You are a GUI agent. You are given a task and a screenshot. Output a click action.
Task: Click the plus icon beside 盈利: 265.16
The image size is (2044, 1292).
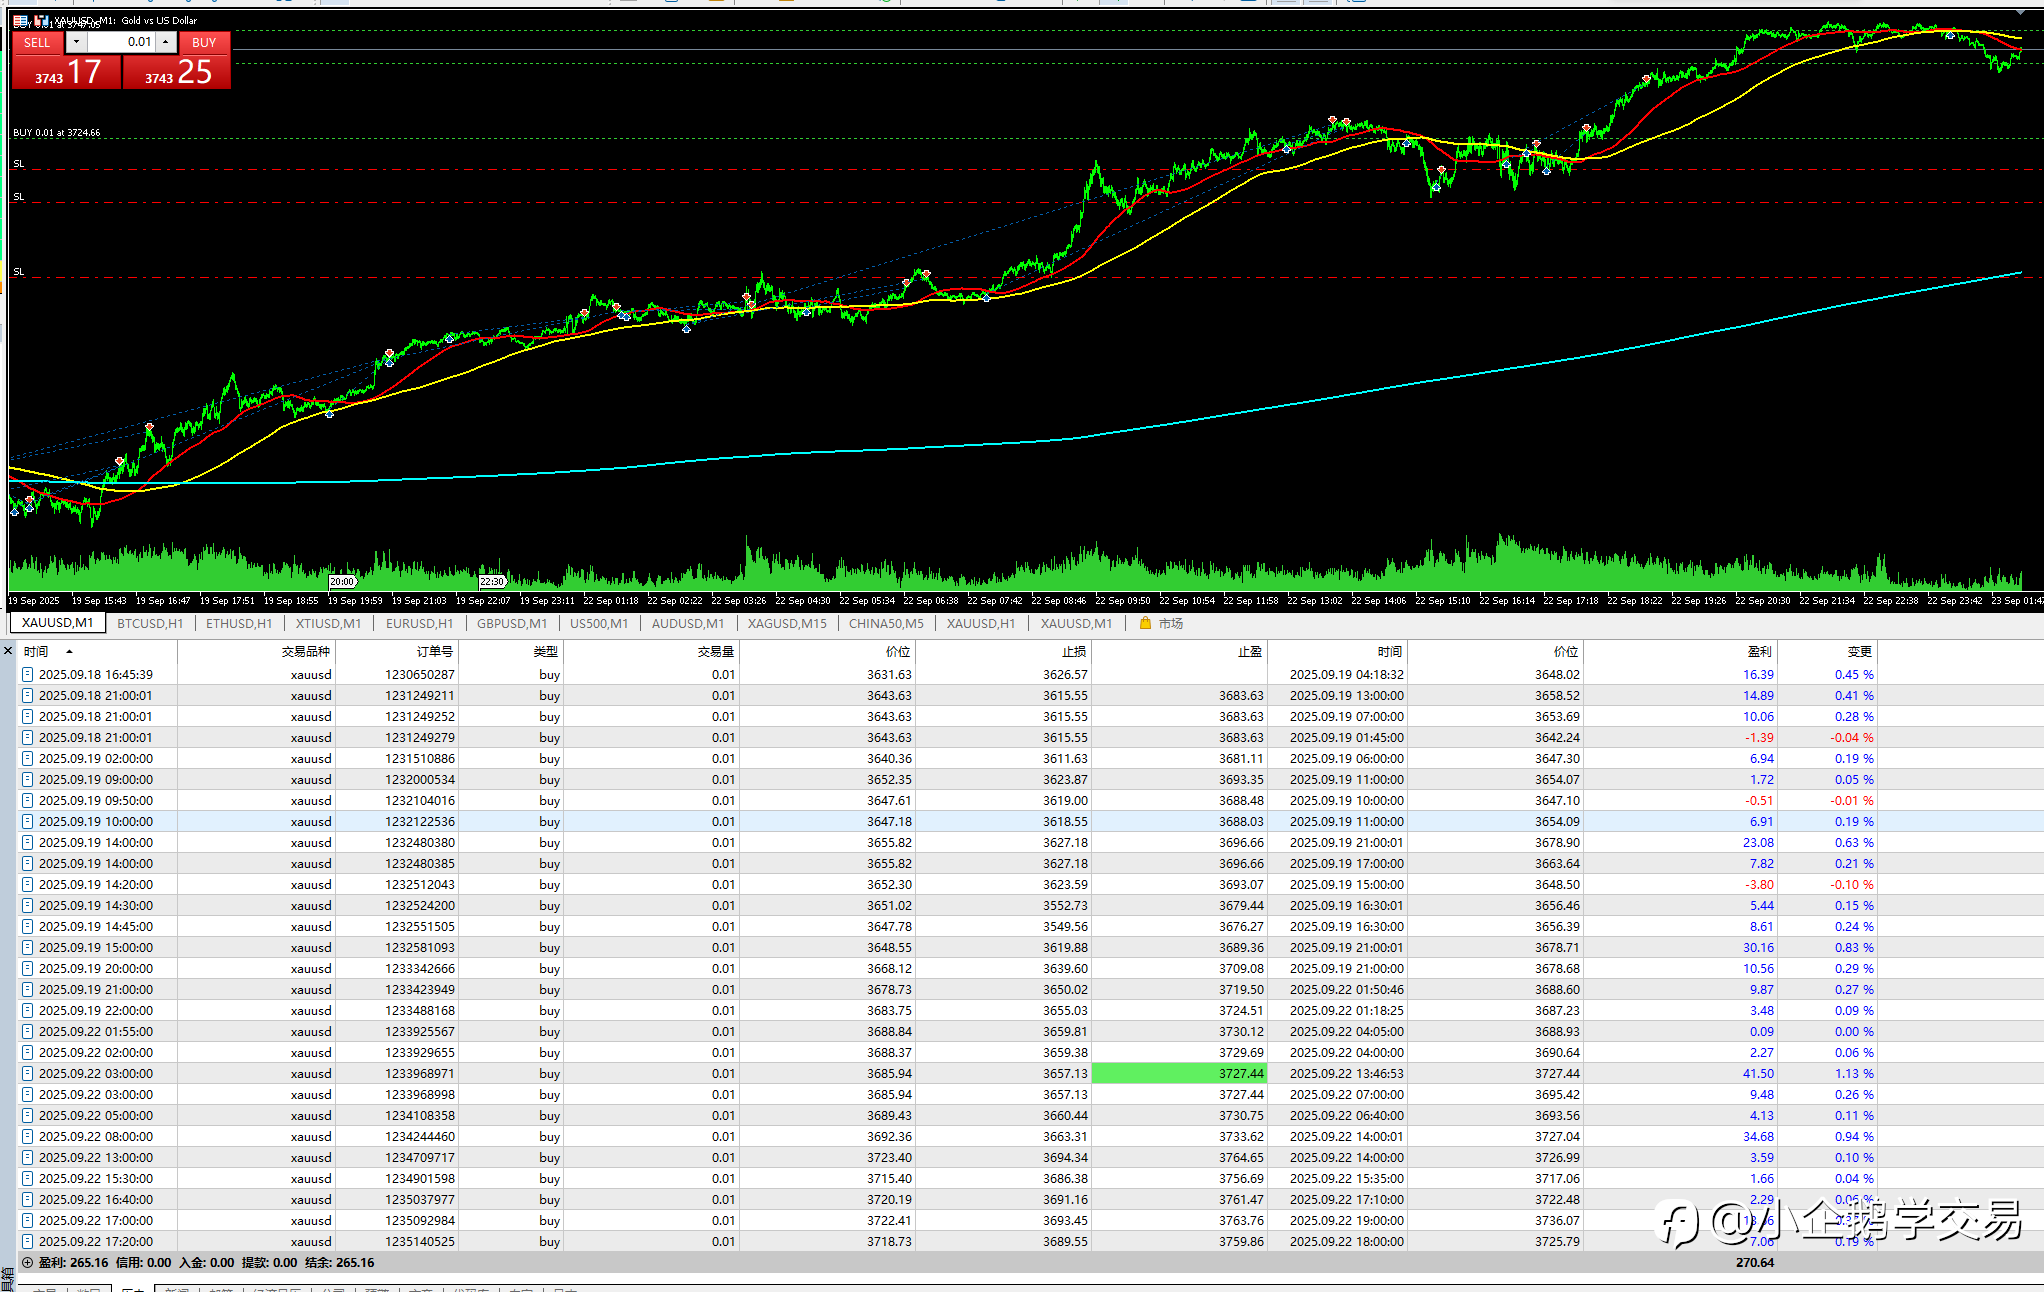coord(27,1263)
